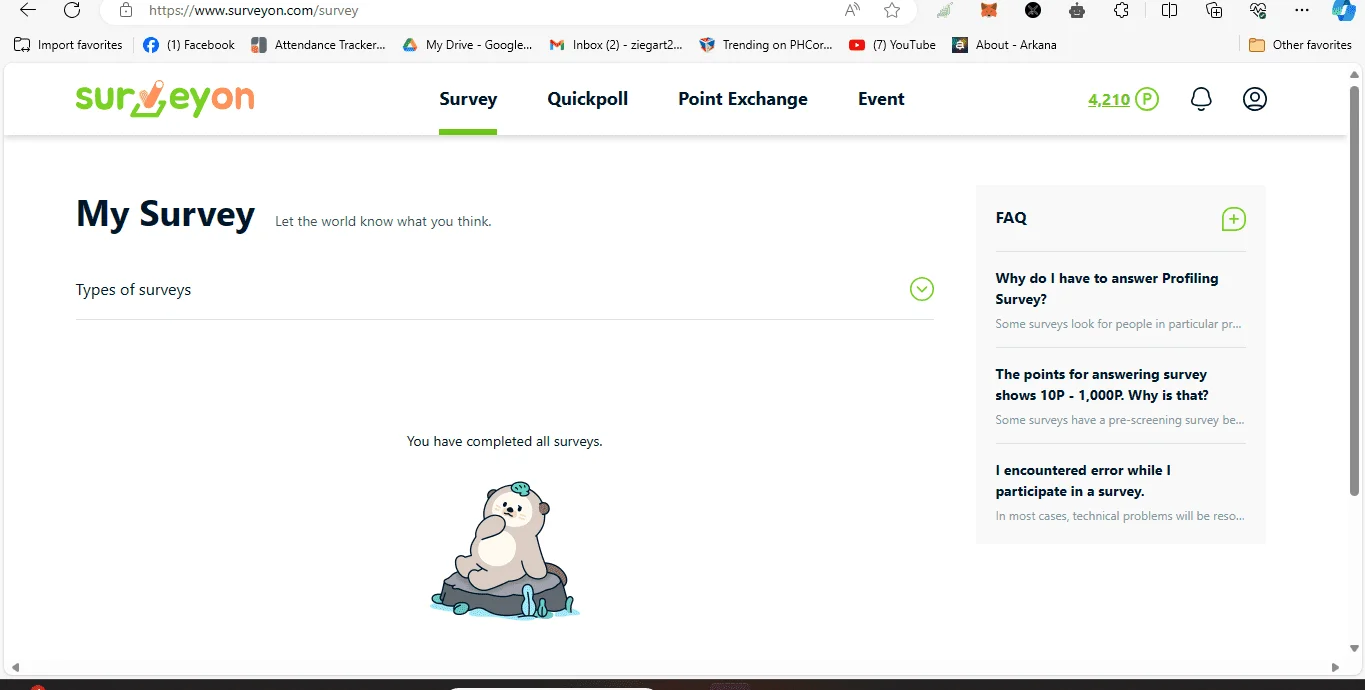Open the Attendance Tracker bookmark
This screenshot has height=690, width=1365.
(318, 45)
